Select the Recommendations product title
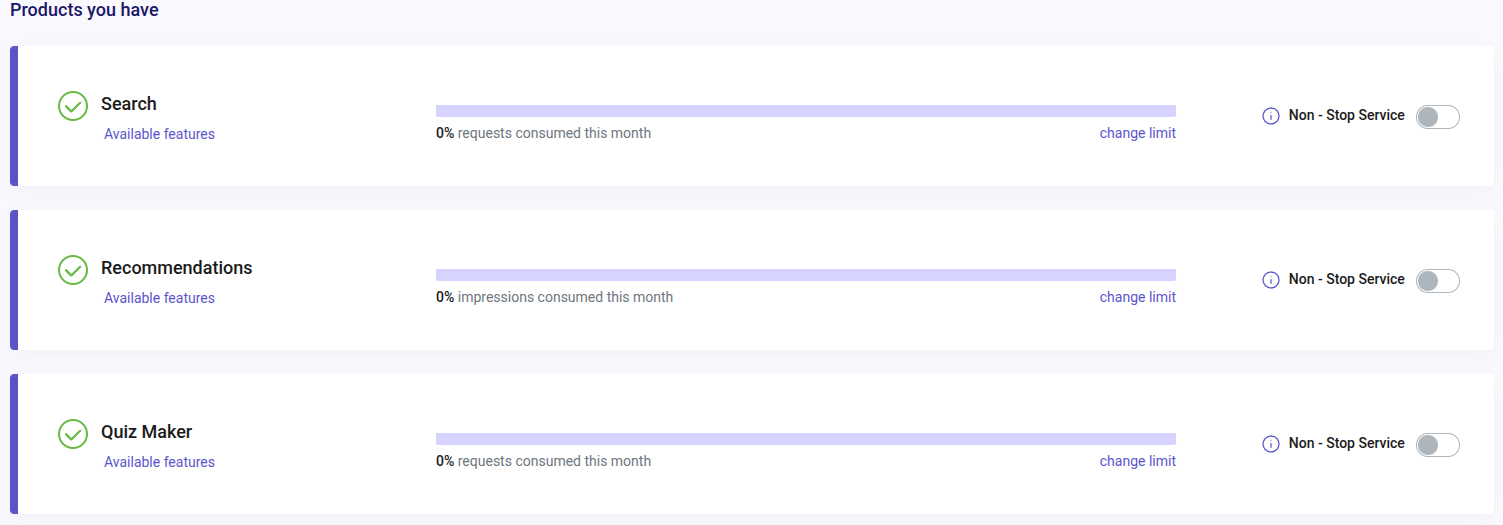 click(x=177, y=268)
